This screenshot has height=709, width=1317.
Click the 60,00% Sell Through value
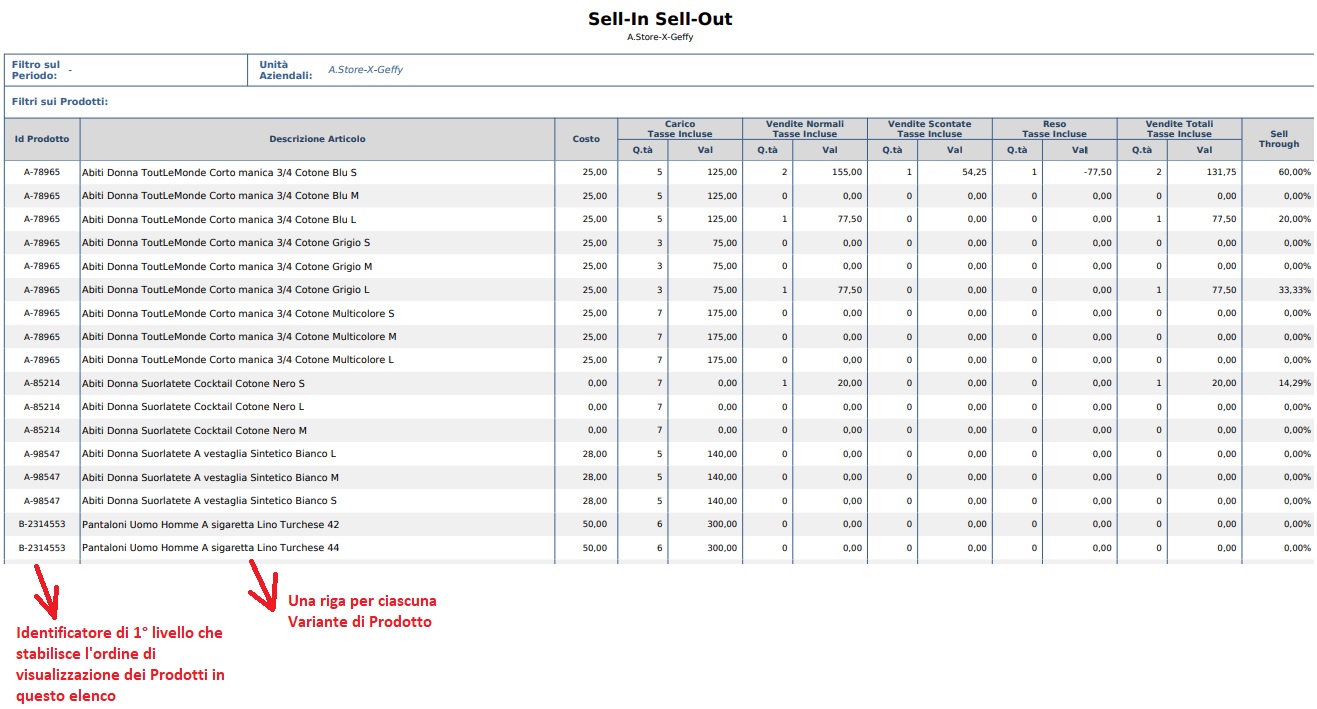1296,172
